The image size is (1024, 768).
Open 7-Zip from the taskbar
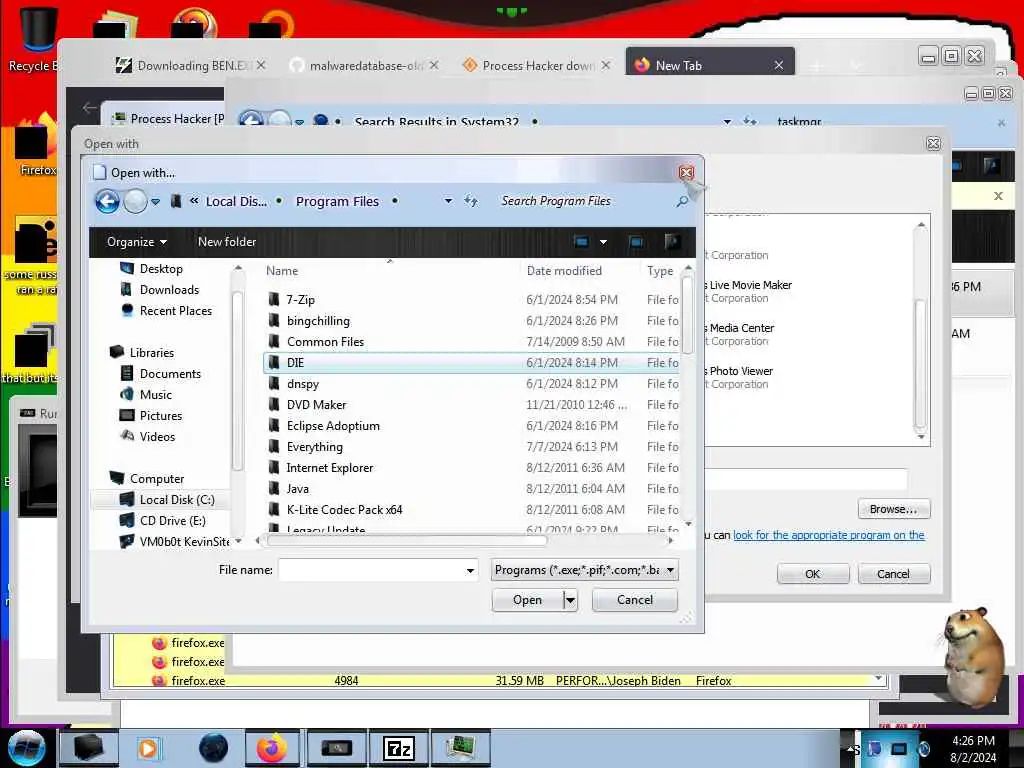click(x=398, y=748)
